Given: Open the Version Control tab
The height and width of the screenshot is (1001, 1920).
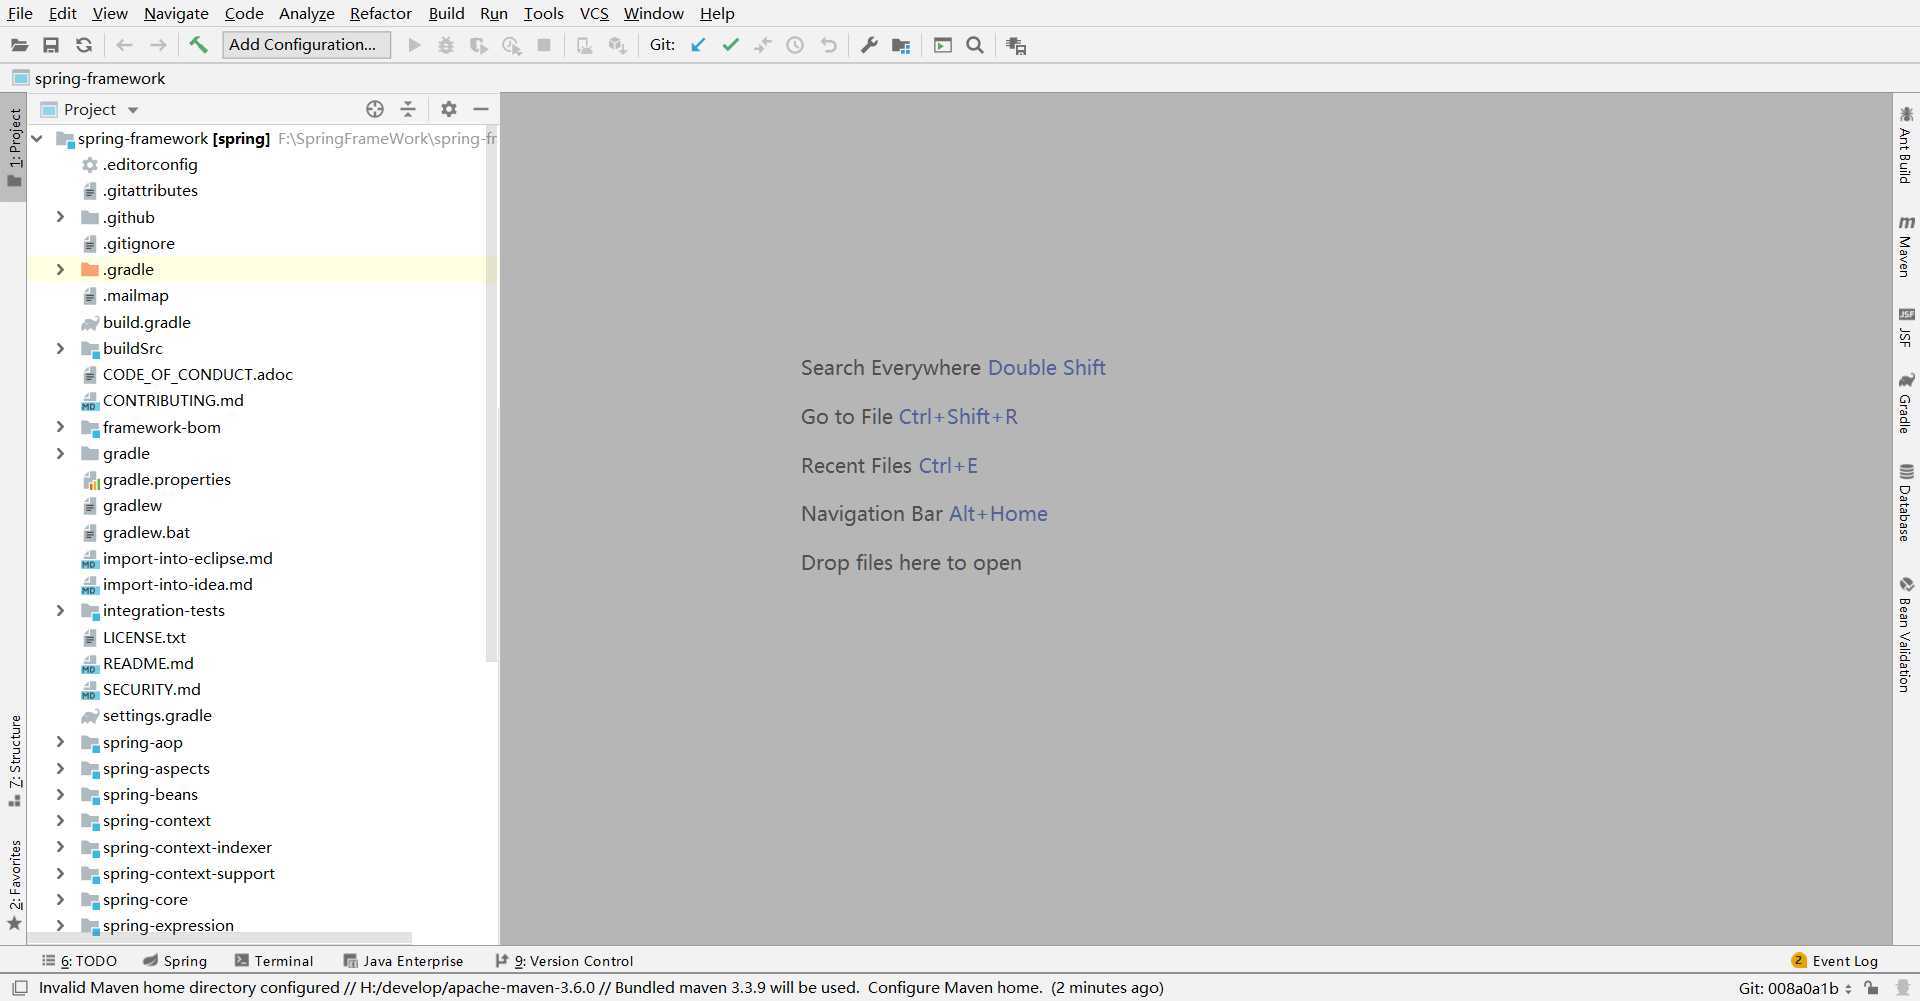Looking at the screenshot, I should [x=564, y=961].
